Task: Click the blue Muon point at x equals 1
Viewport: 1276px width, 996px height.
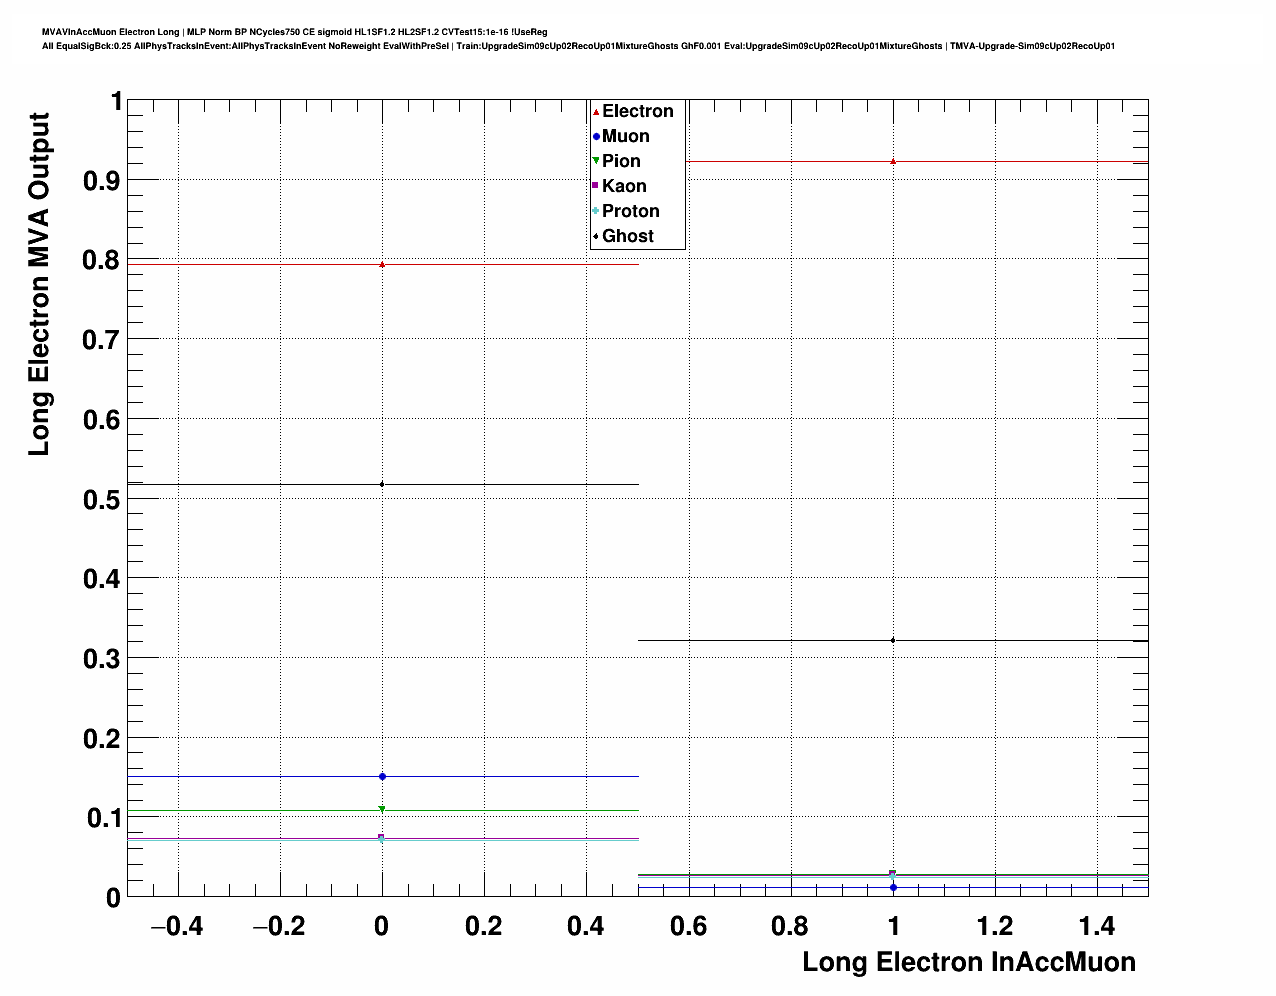Action: click(893, 887)
